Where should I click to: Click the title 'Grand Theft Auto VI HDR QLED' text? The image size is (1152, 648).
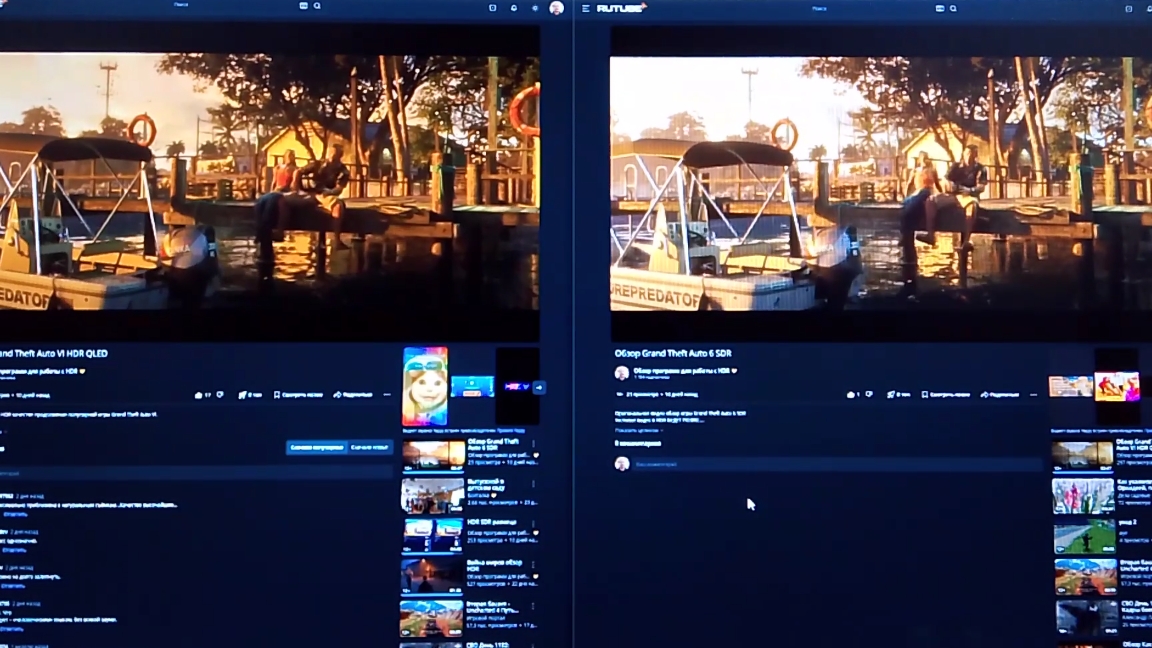pyautogui.click(x=53, y=353)
